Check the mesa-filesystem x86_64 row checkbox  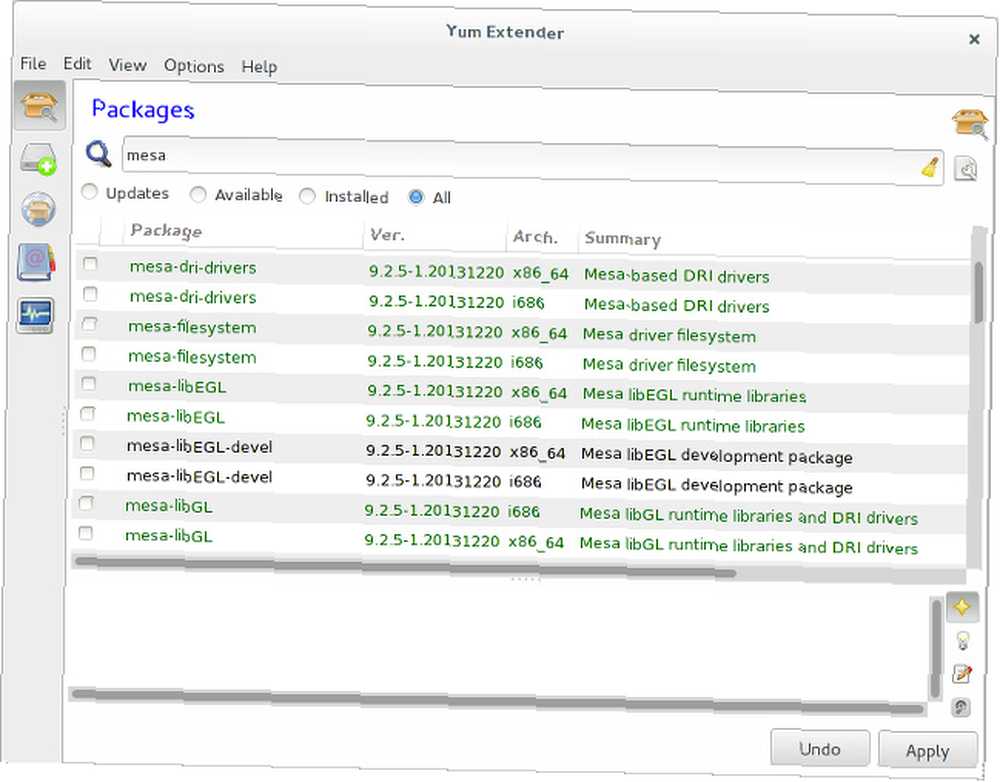pyautogui.click(x=89, y=323)
